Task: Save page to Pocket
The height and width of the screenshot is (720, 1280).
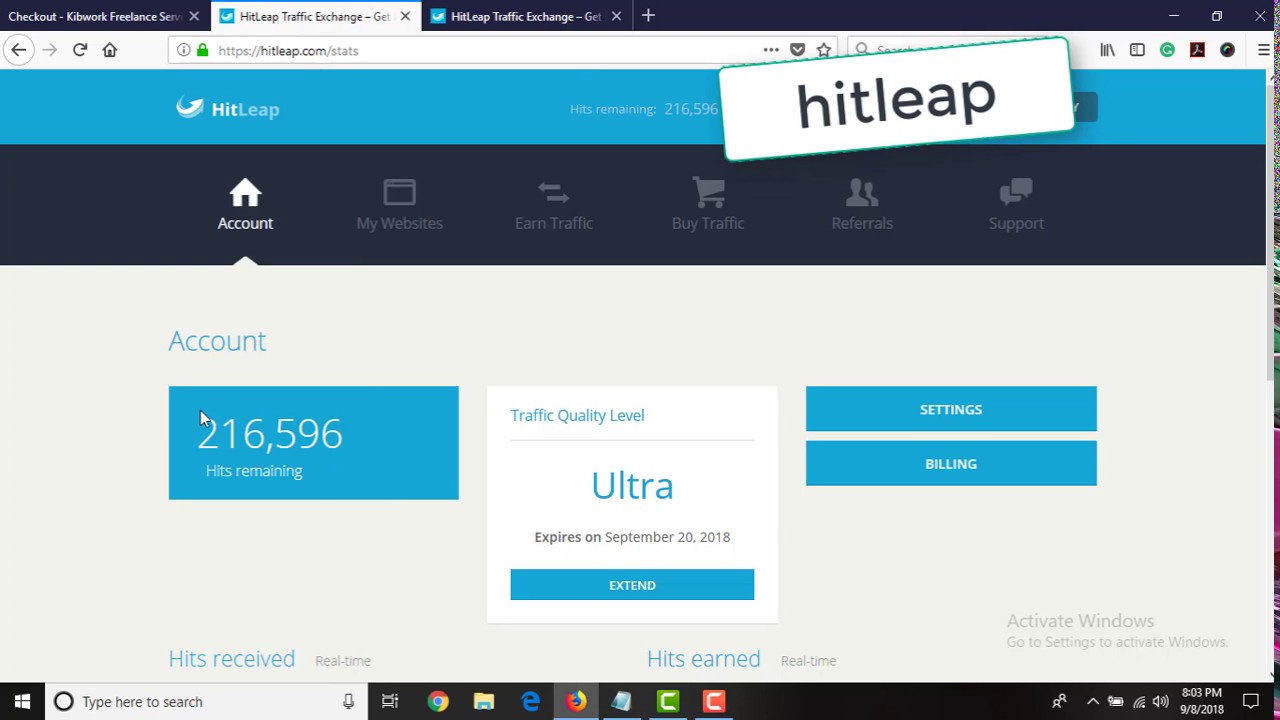Action: (797, 50)
